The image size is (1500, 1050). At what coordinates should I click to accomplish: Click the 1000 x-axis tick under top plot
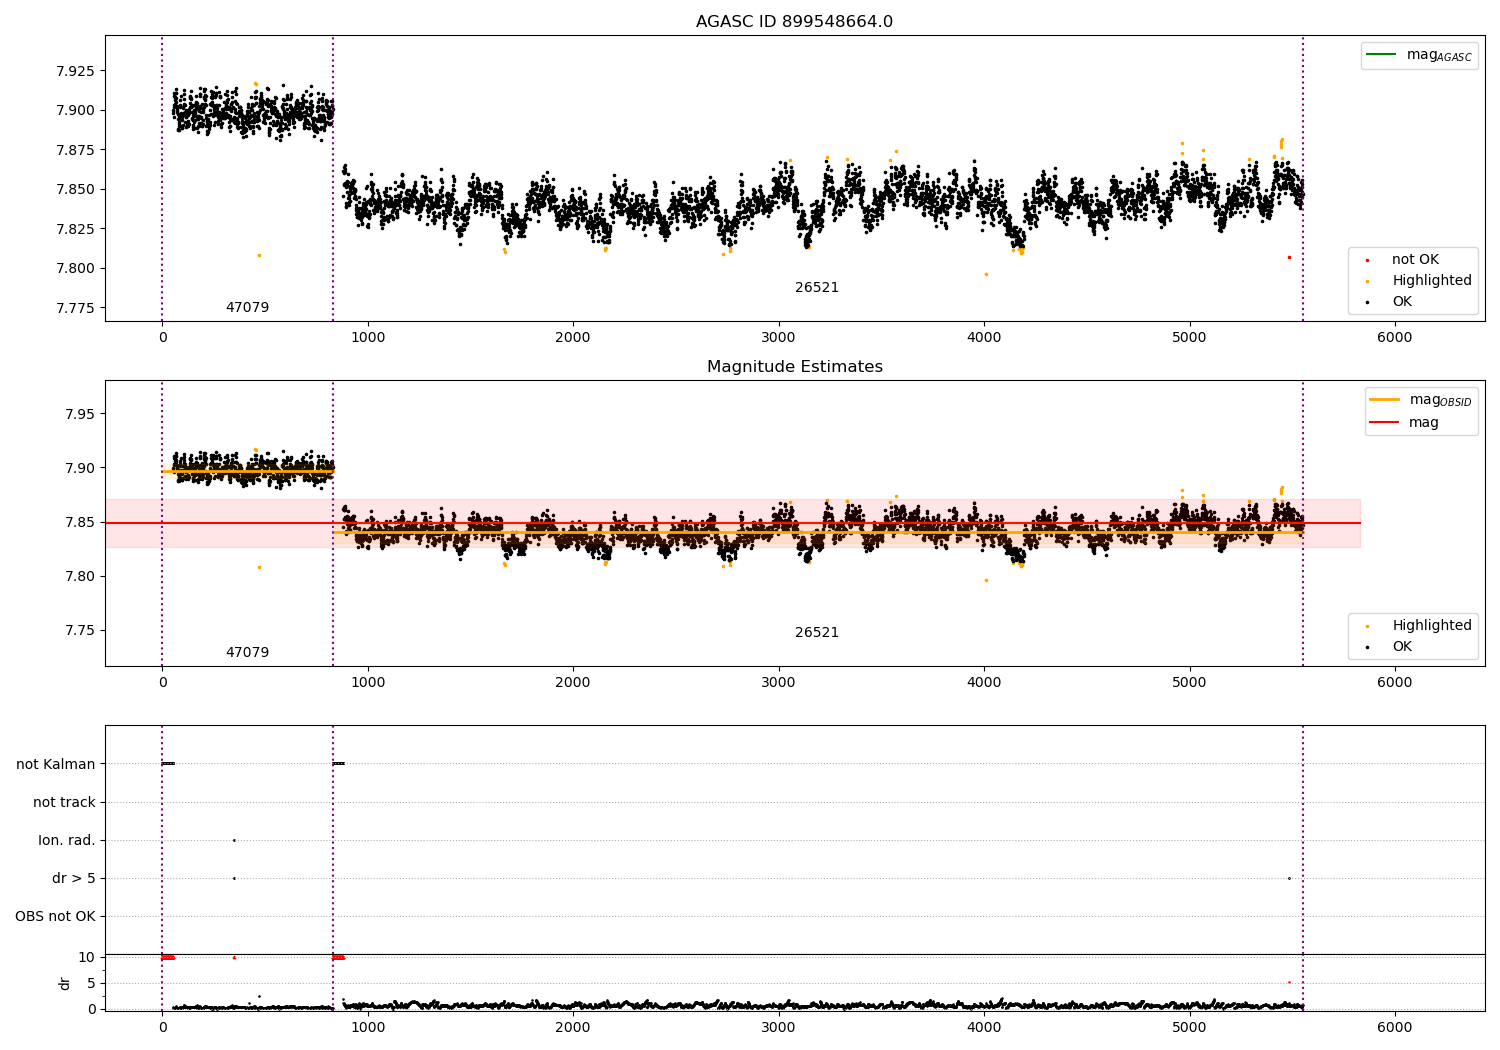tap(368, 338)
